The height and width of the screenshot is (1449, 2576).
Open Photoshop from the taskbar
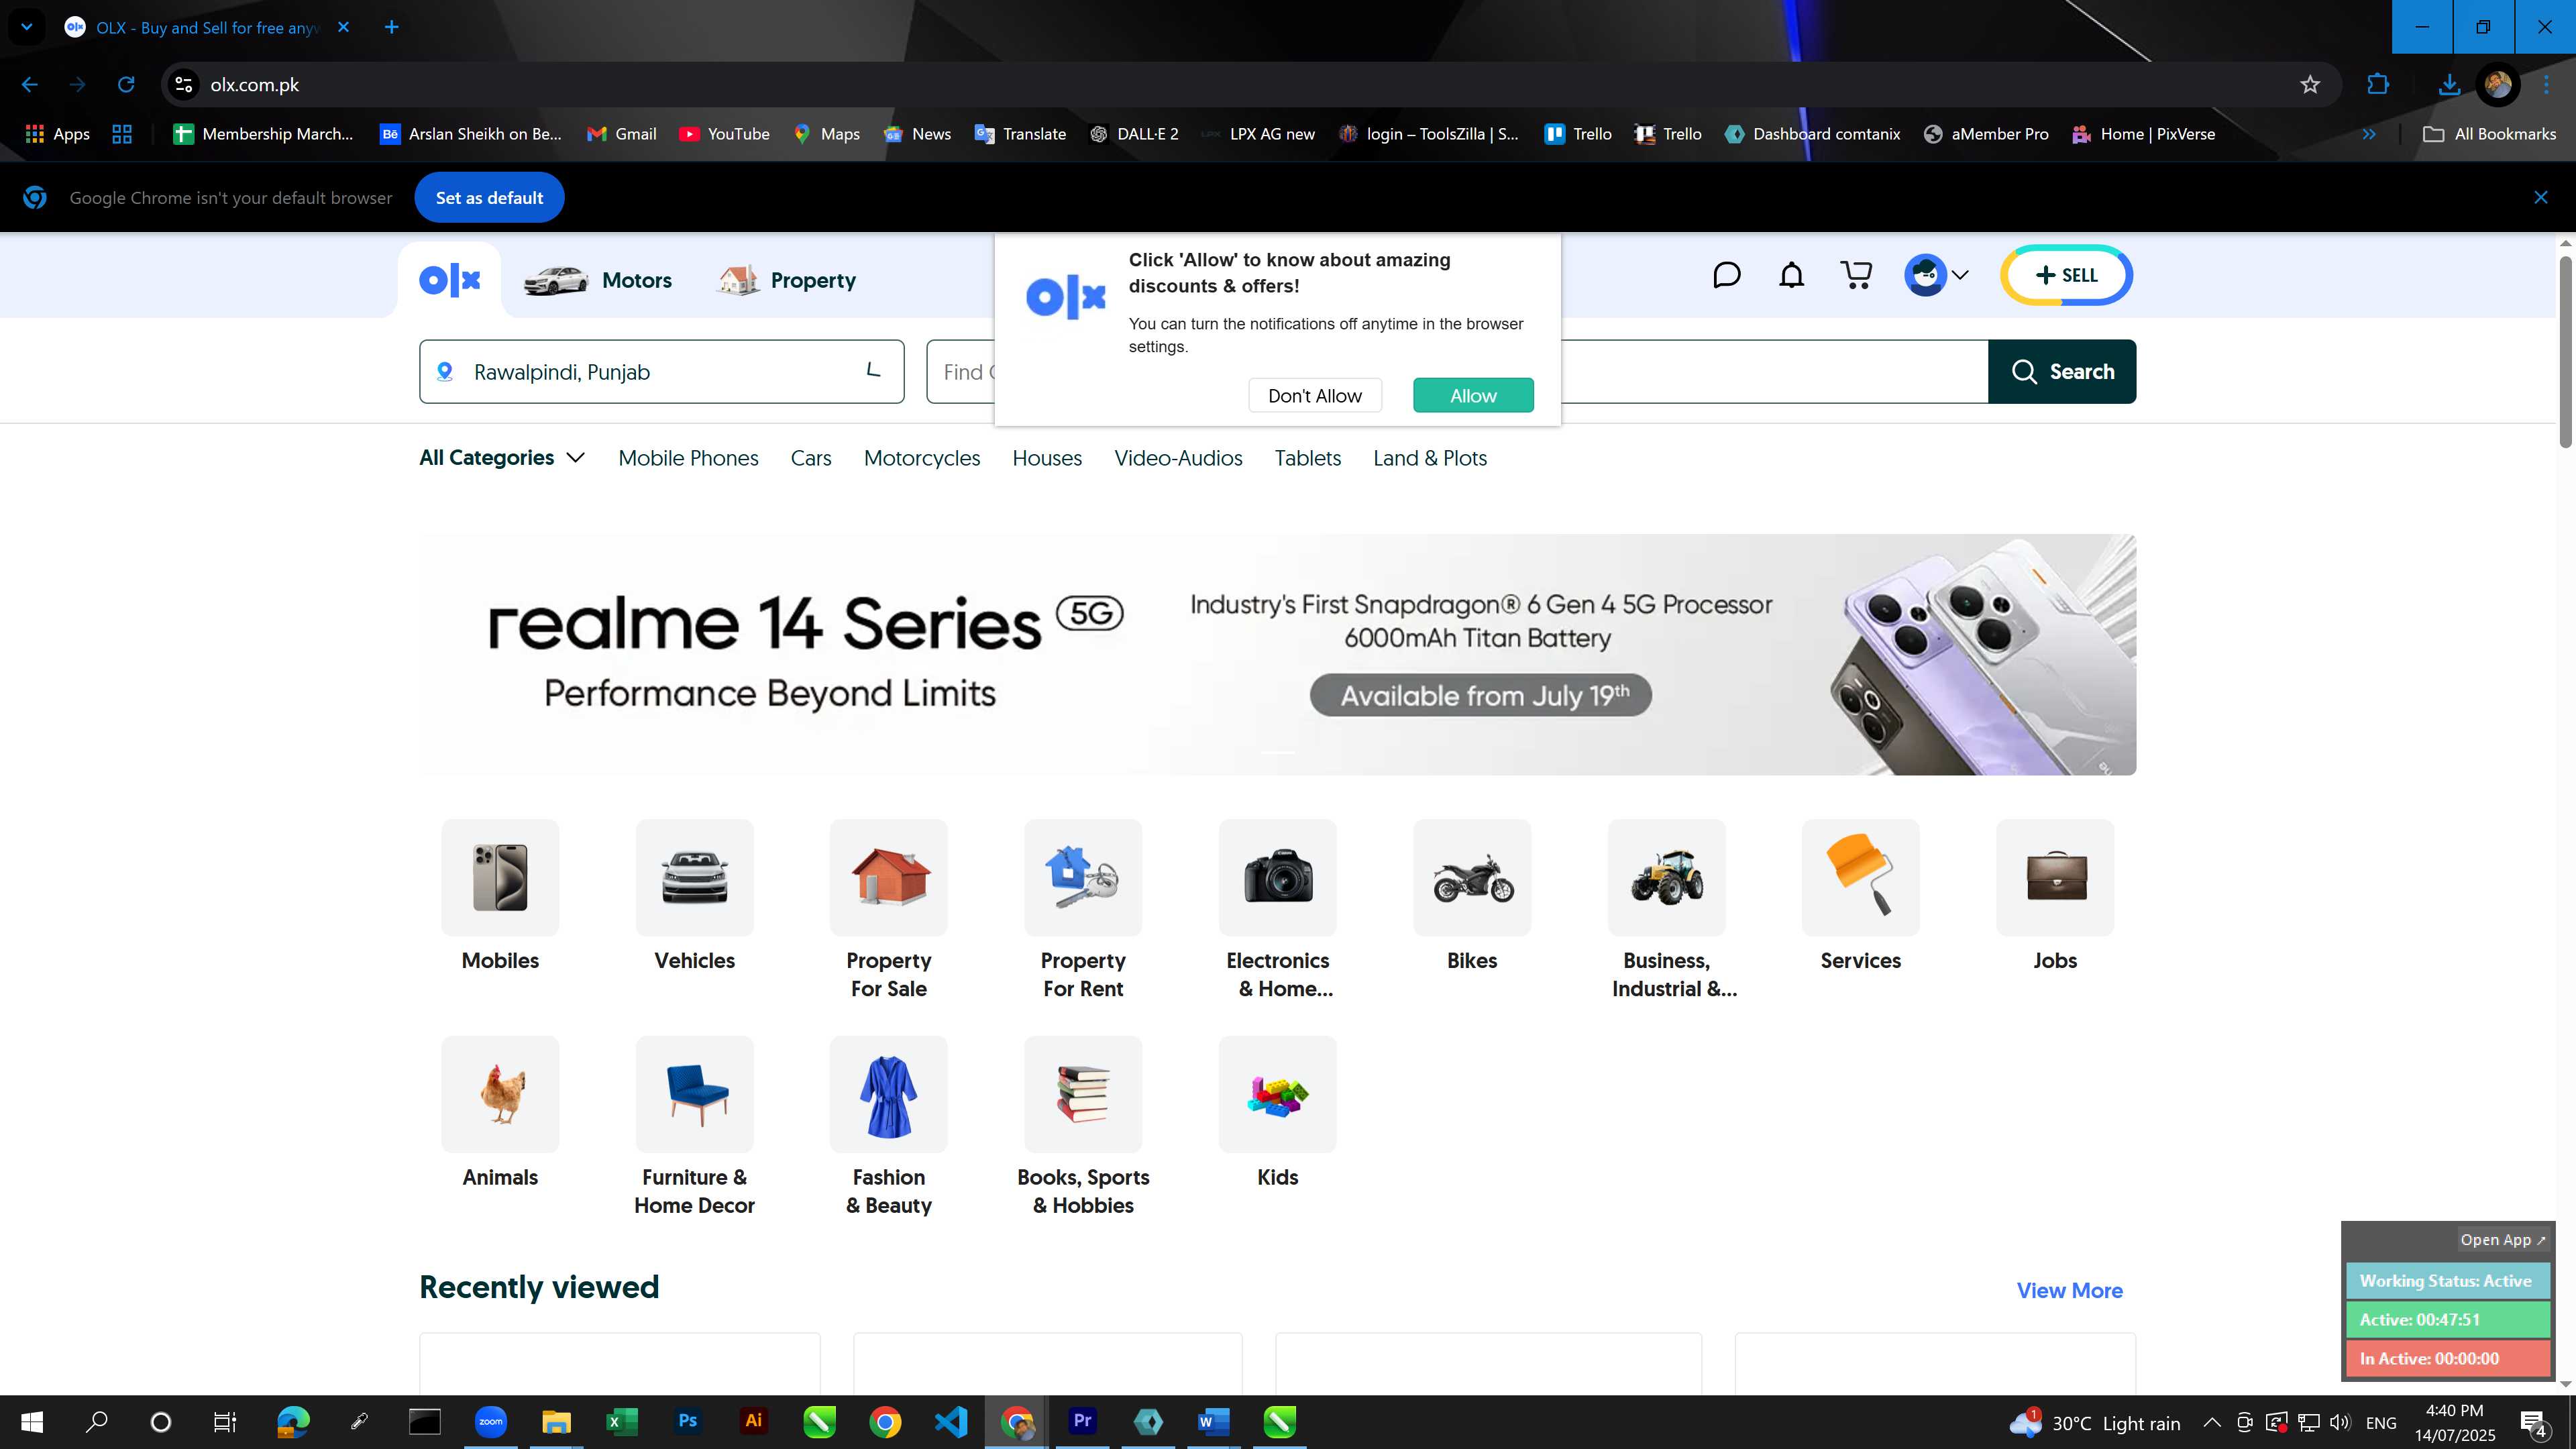pos(688,1421)
